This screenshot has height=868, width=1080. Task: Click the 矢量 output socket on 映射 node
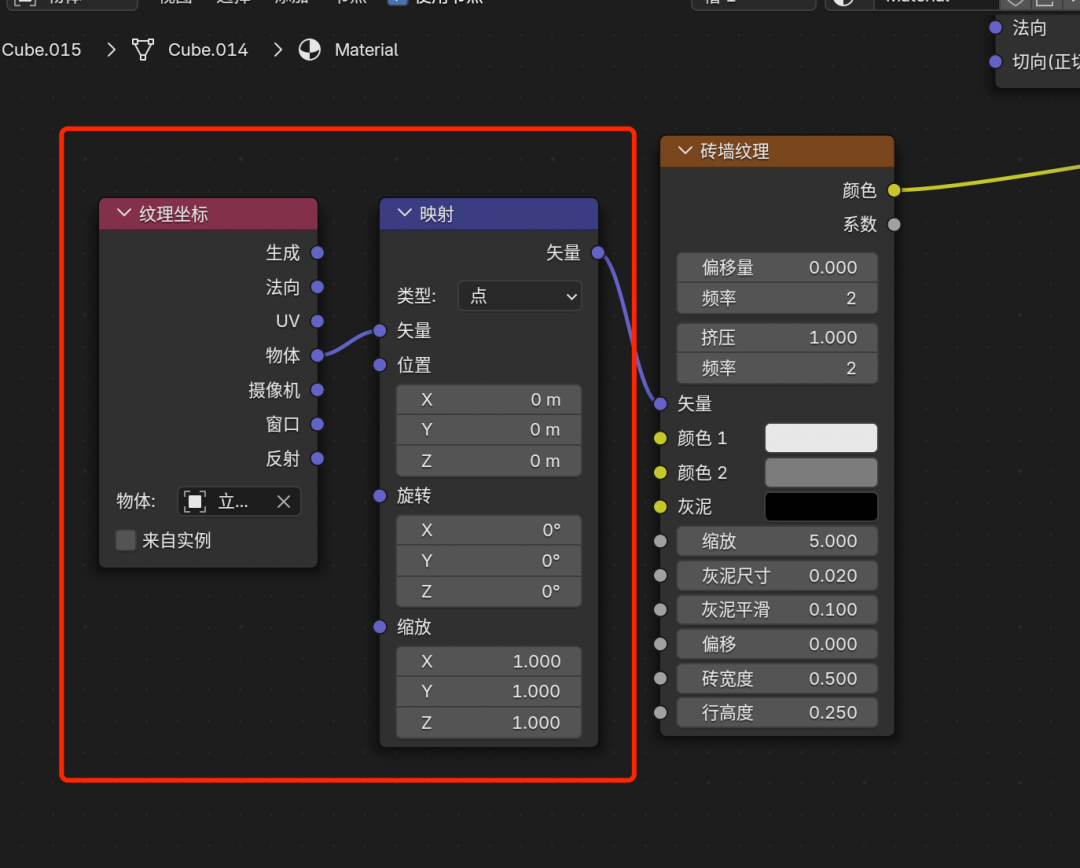pyautogui.click(x=598, y=253)
